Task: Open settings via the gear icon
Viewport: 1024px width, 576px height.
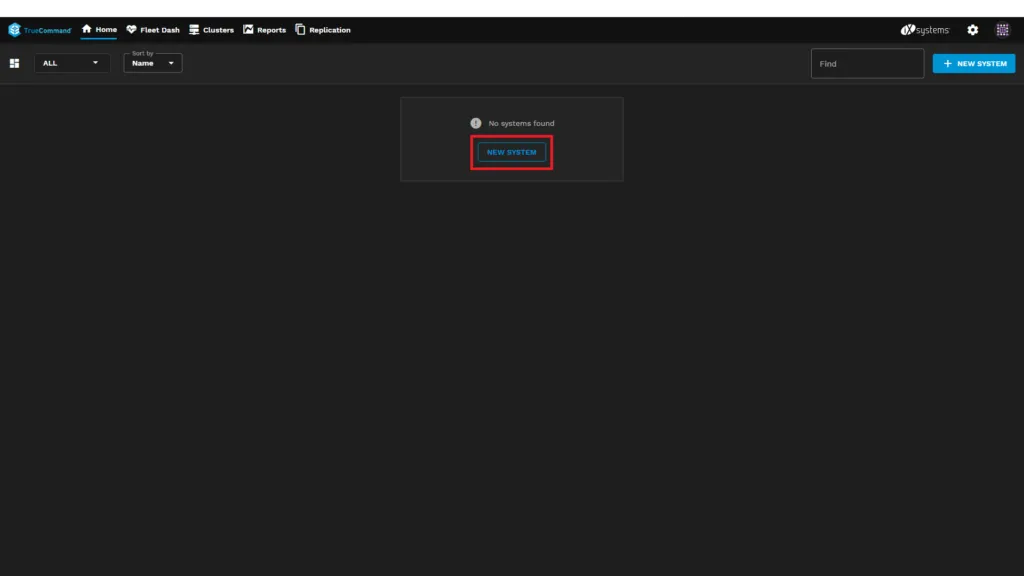Action: click(972, 30)
